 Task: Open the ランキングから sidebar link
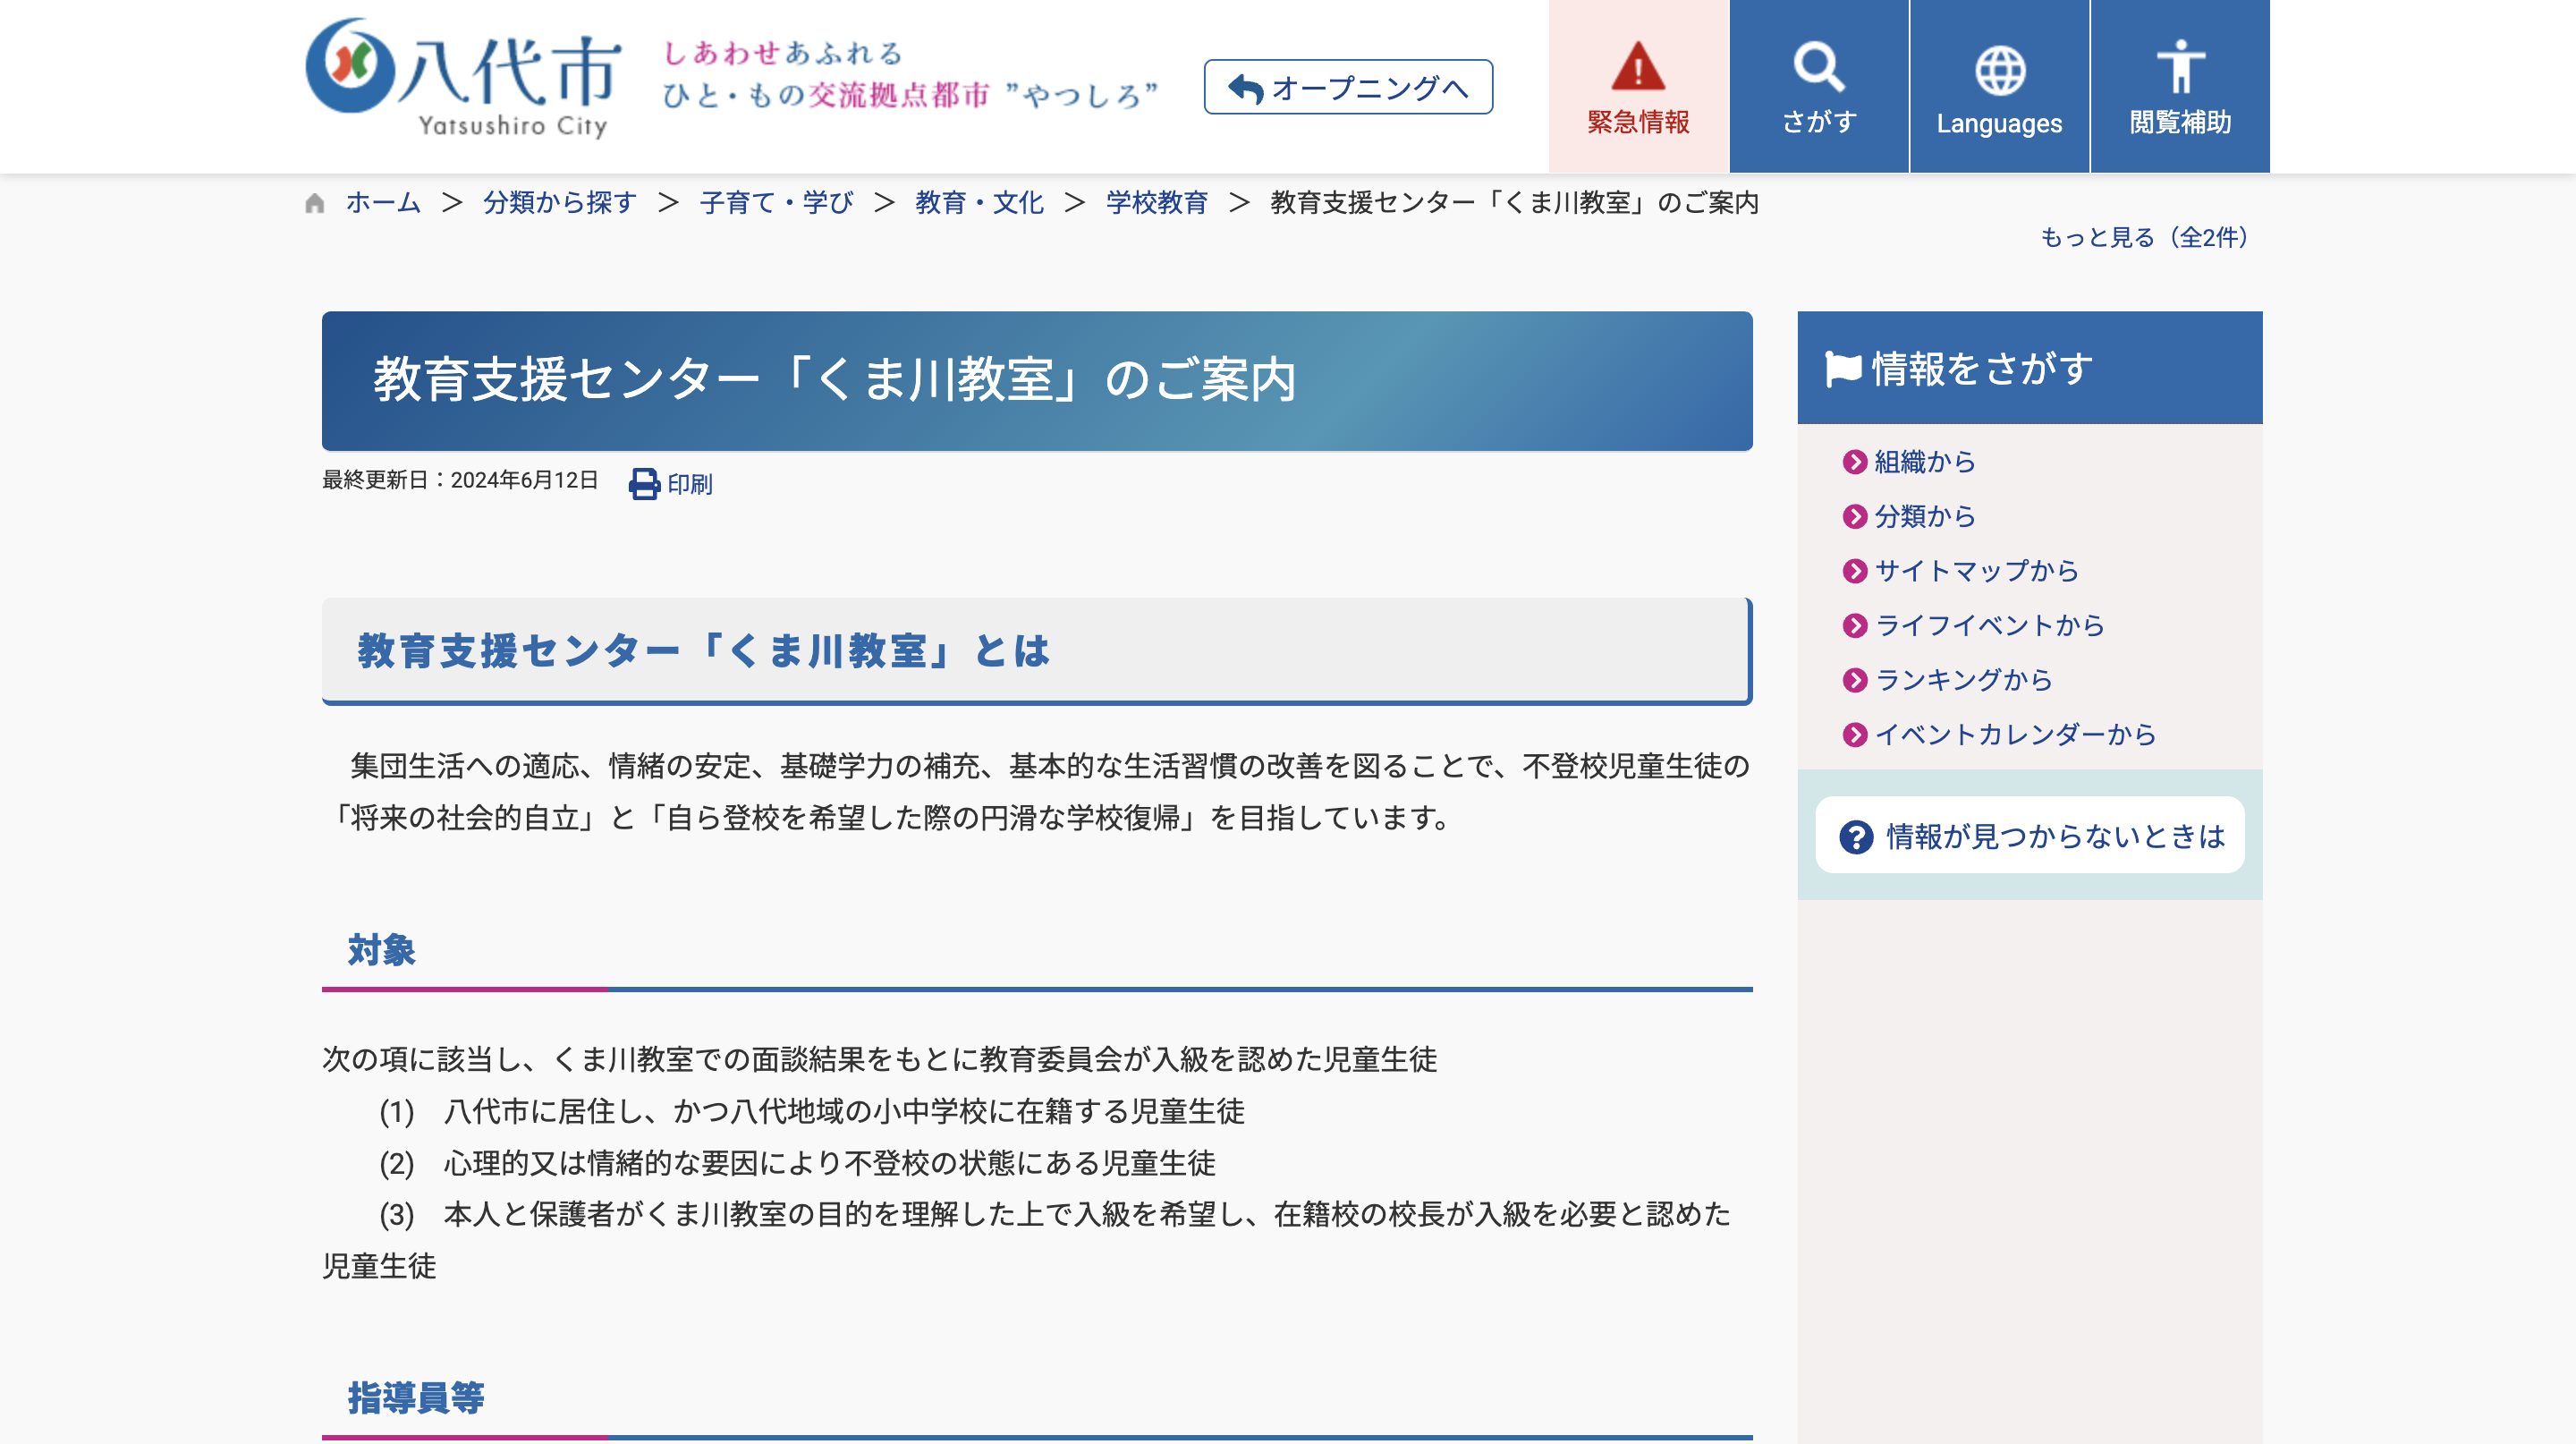click(1963, 679)
